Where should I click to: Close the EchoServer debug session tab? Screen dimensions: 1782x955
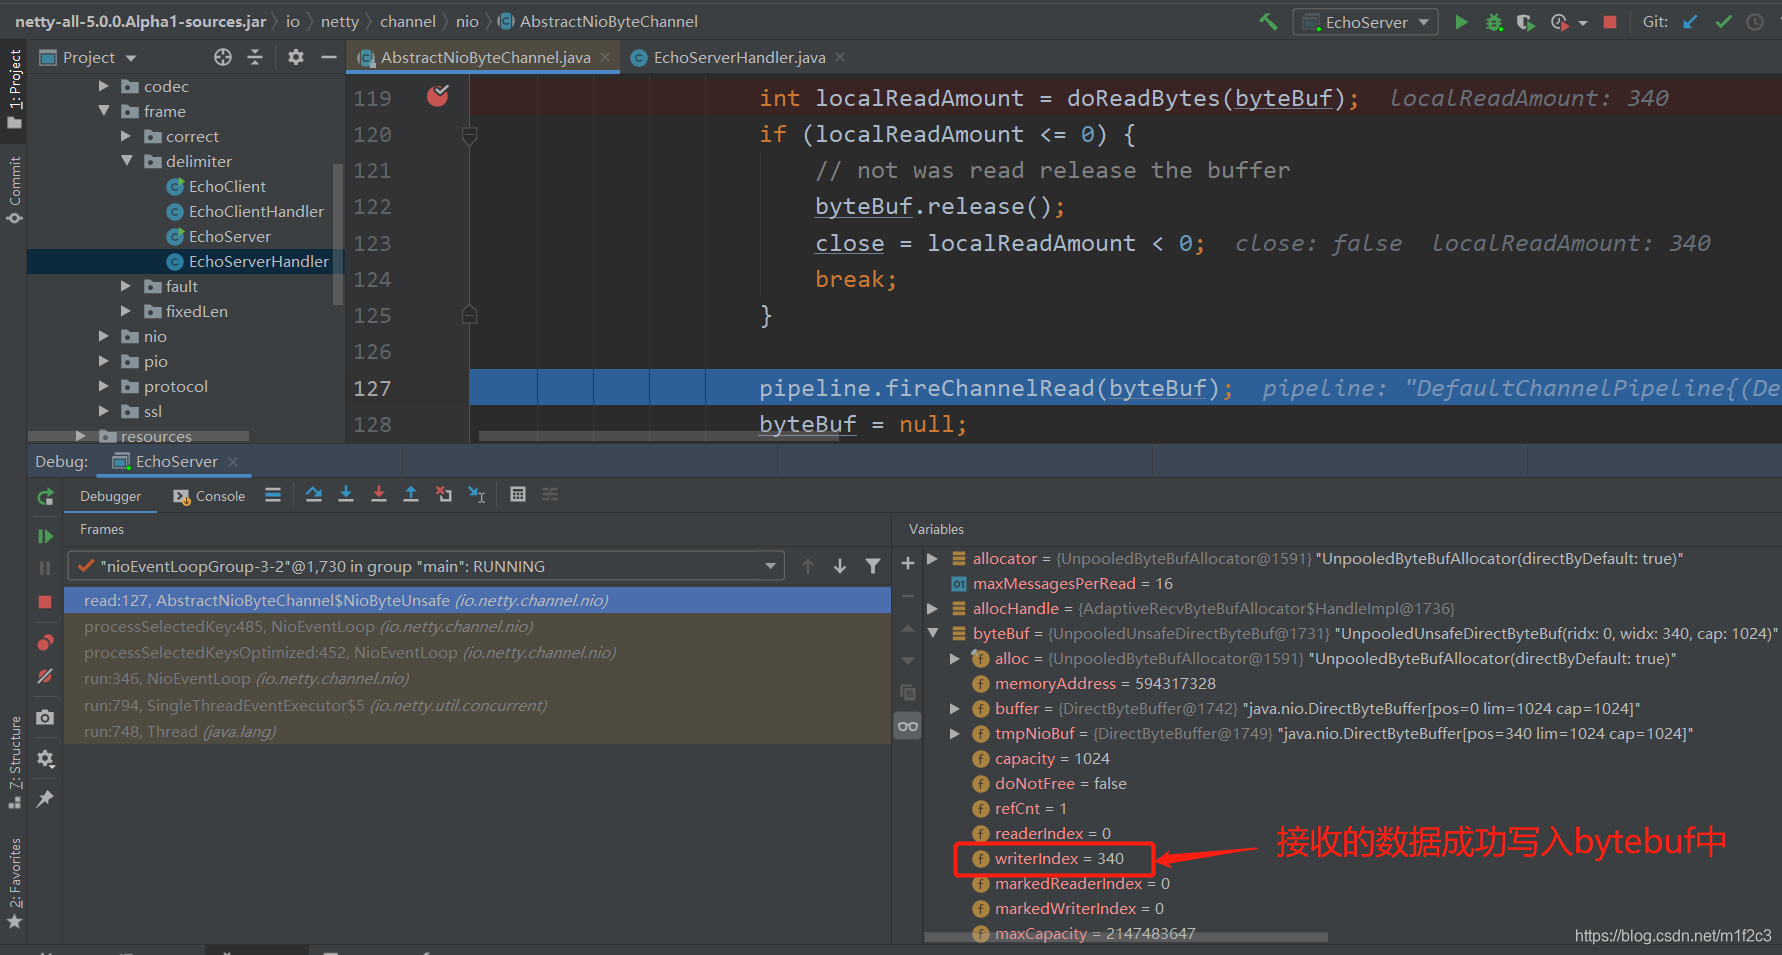tap(233, 461)
